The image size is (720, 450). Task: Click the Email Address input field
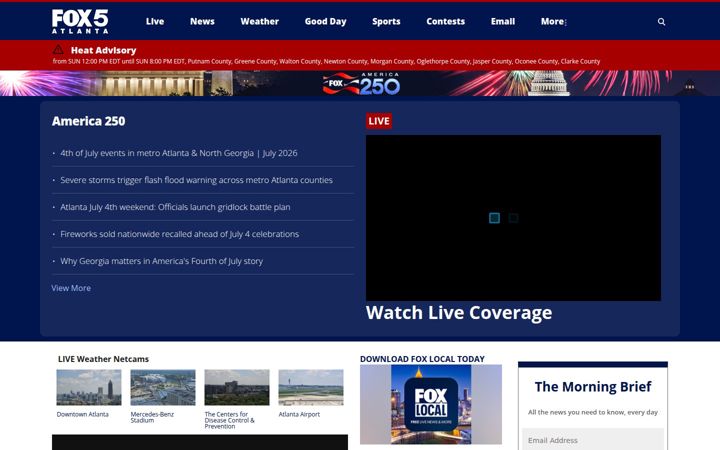(x=593, y=440)
